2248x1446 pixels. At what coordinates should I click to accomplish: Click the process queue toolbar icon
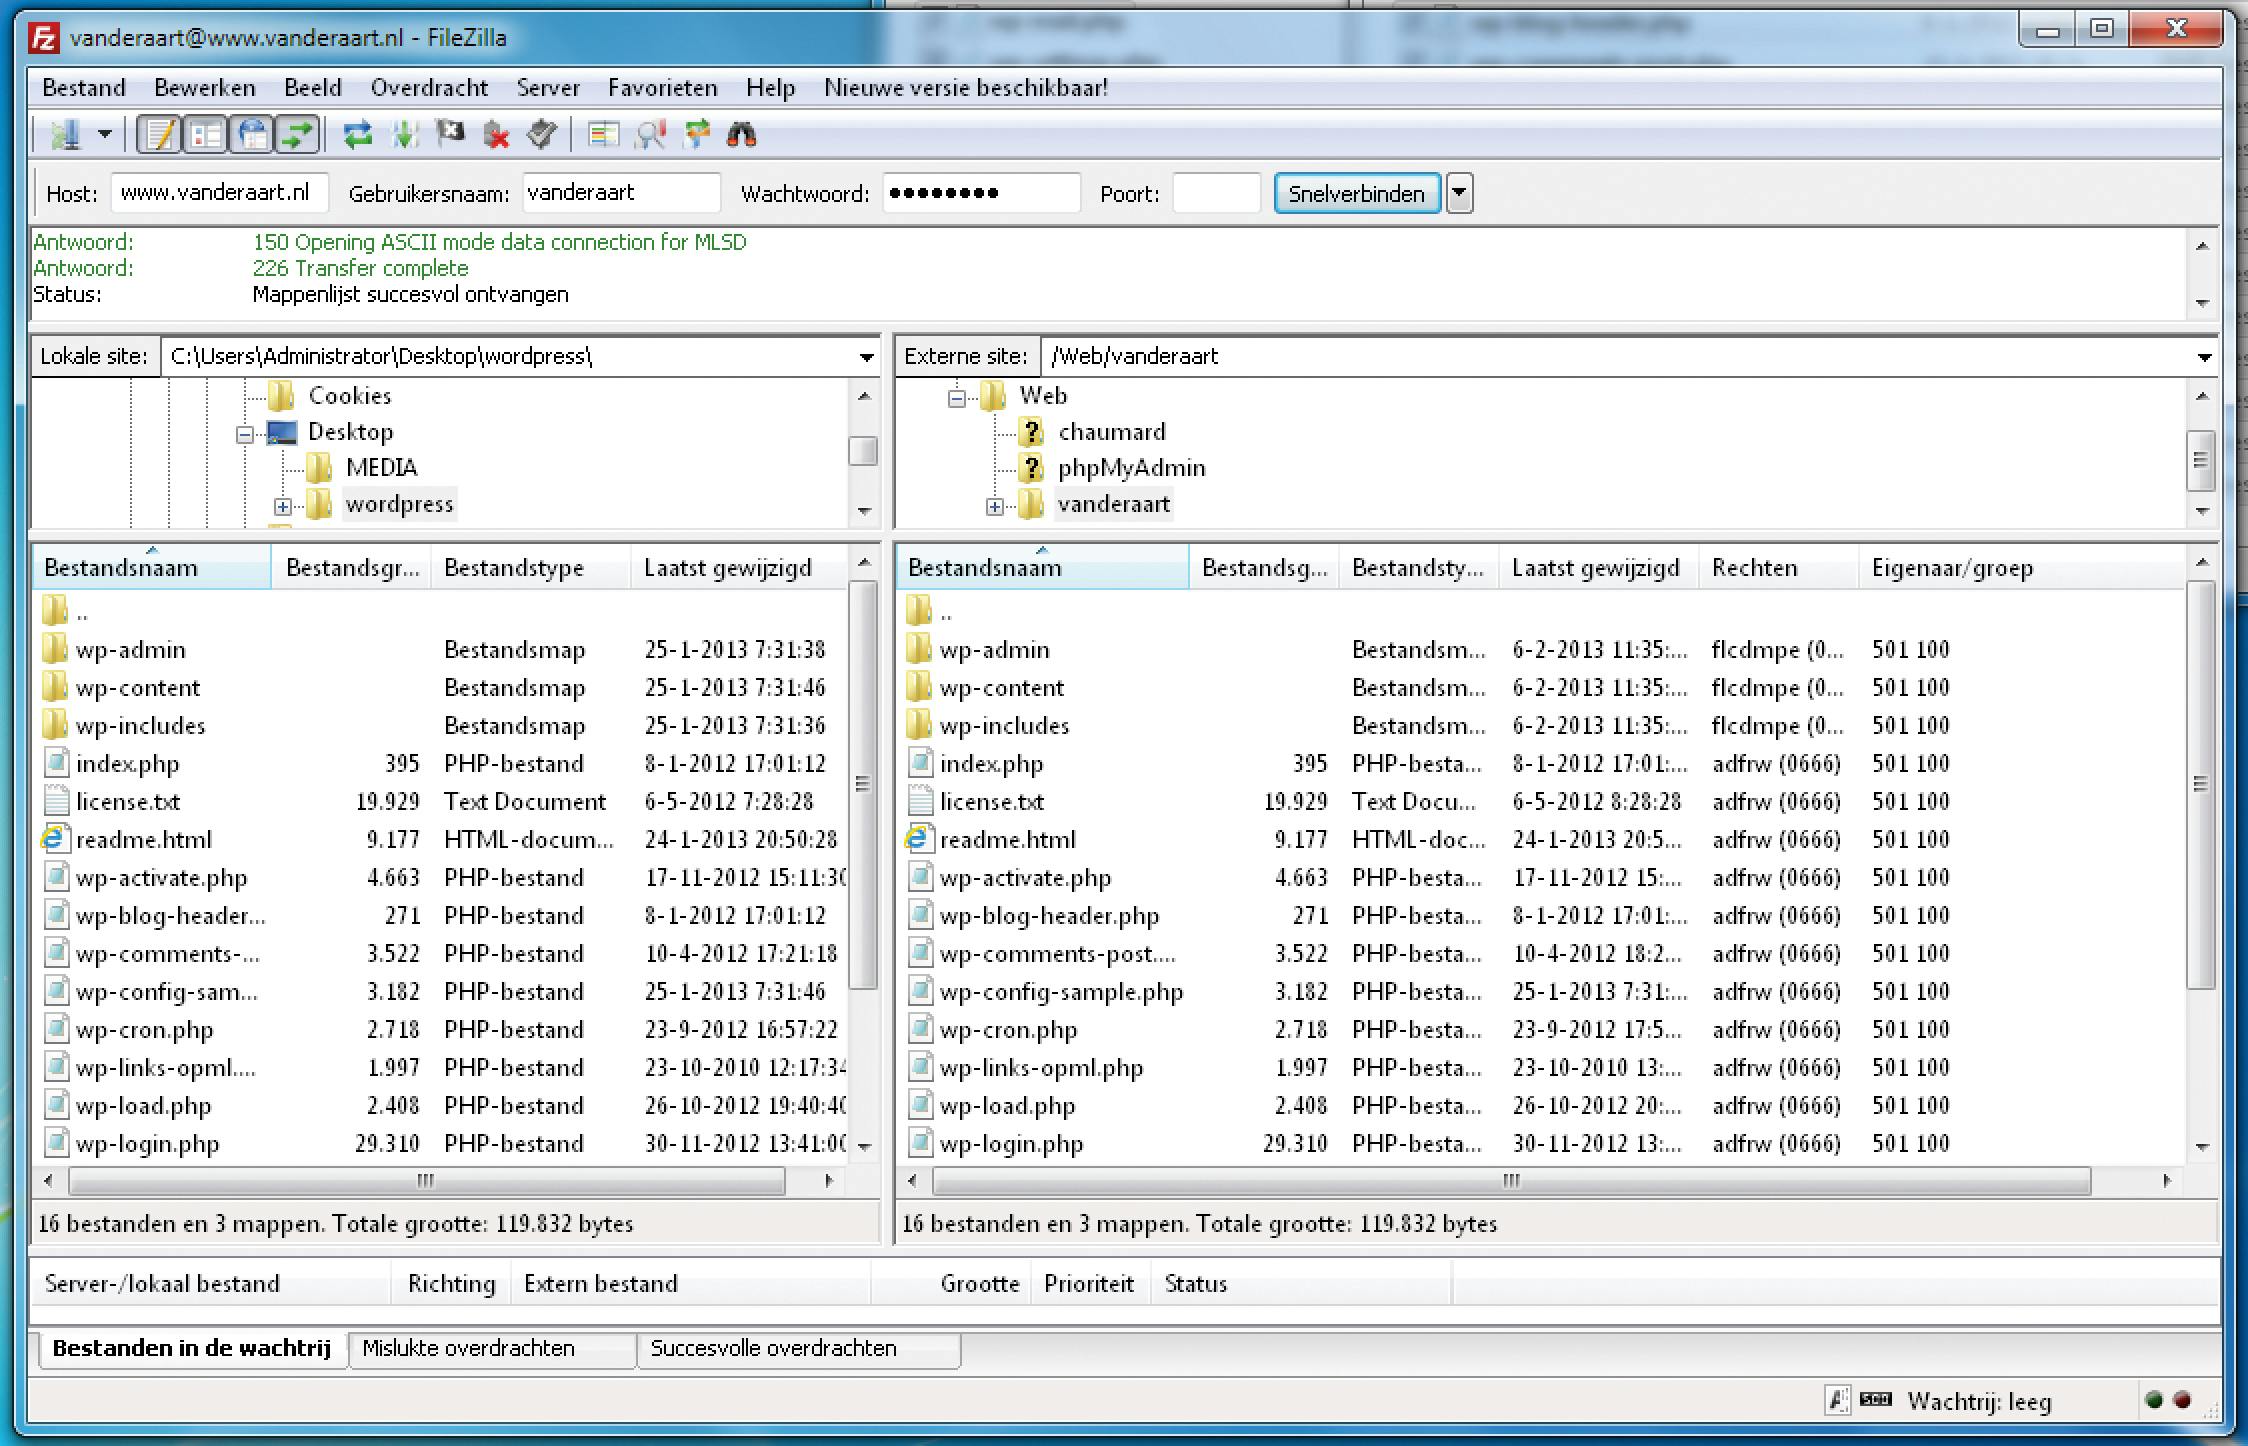[404, 134]
